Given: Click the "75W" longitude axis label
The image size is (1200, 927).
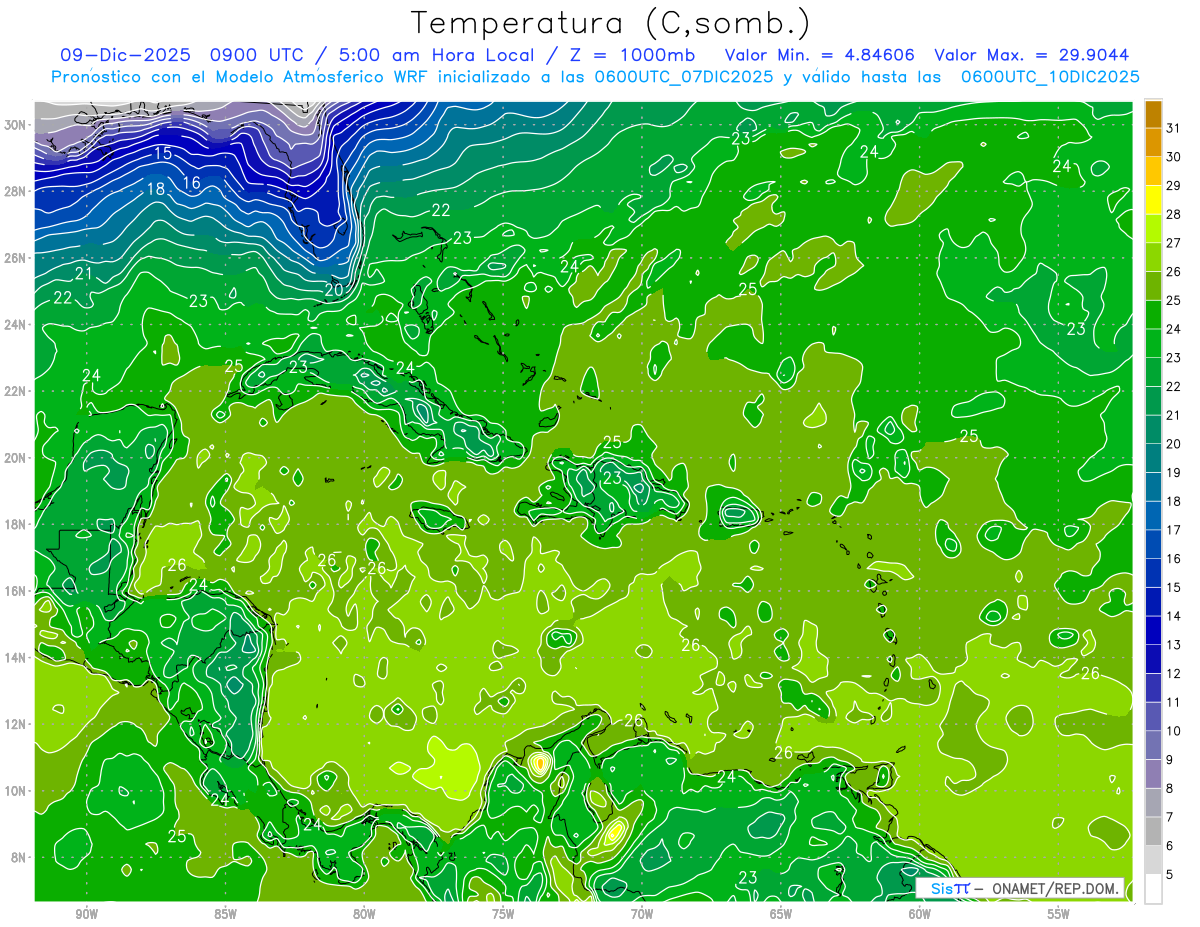Looking at the screenshot, I should point(503,914).
